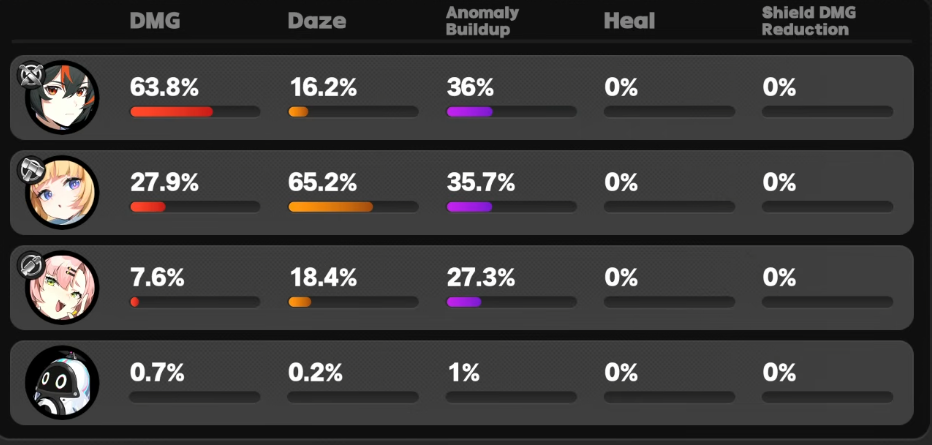The image size is (932, 445).
Task: Click the 63.8% red DMG bar
Action: pyautogui.click(x=171, y=112)
